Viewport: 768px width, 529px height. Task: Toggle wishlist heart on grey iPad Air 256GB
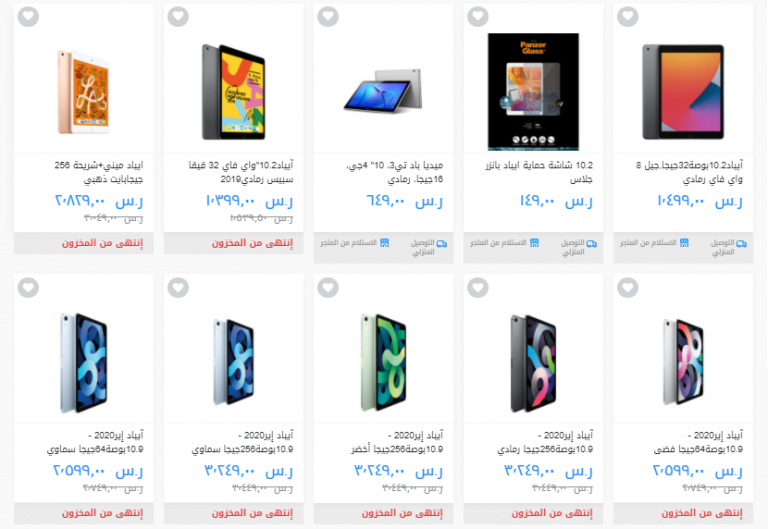pyautogui.click(x=478, y=287)
